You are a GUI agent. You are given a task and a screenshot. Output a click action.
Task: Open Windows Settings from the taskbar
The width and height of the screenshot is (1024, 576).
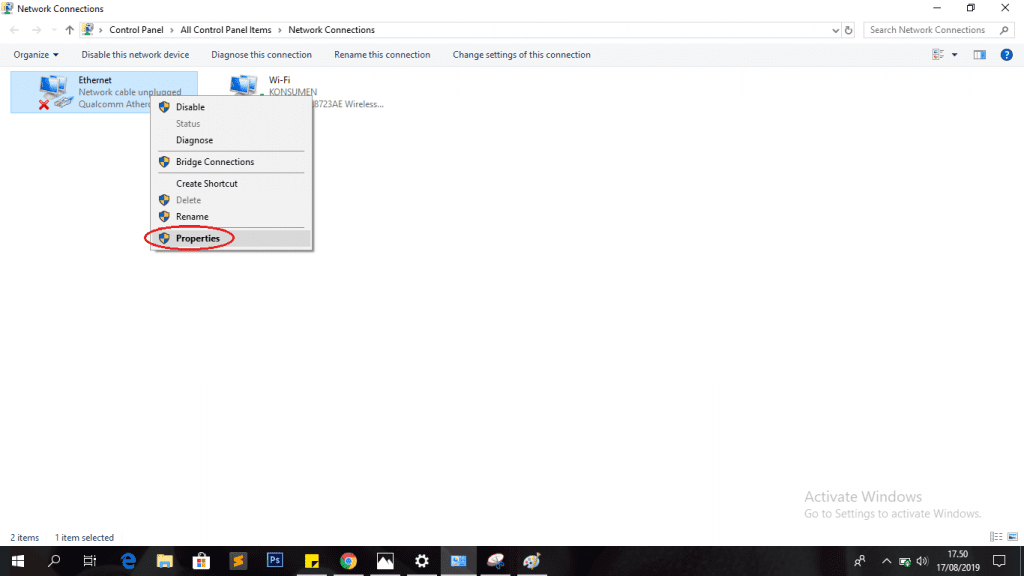pyautogui.click(x=421, y=561)
